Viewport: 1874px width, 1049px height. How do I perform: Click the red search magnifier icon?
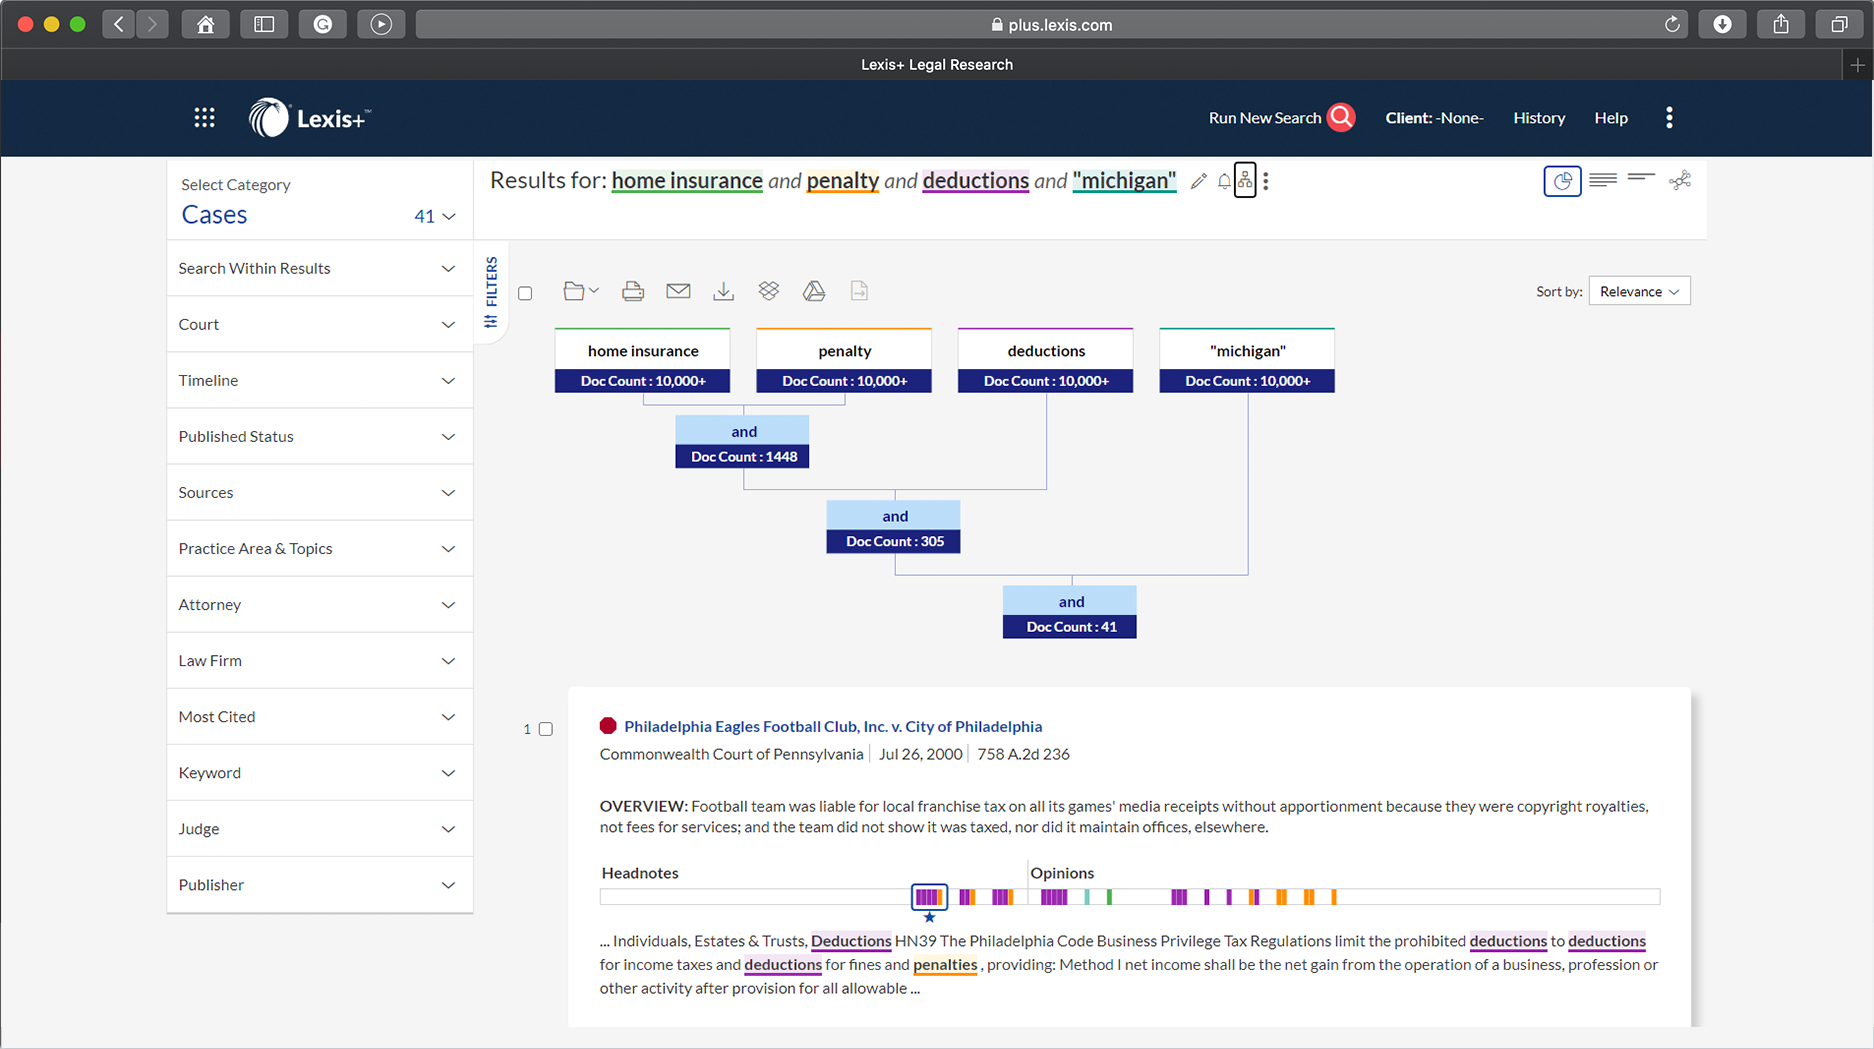point(1341,117)
